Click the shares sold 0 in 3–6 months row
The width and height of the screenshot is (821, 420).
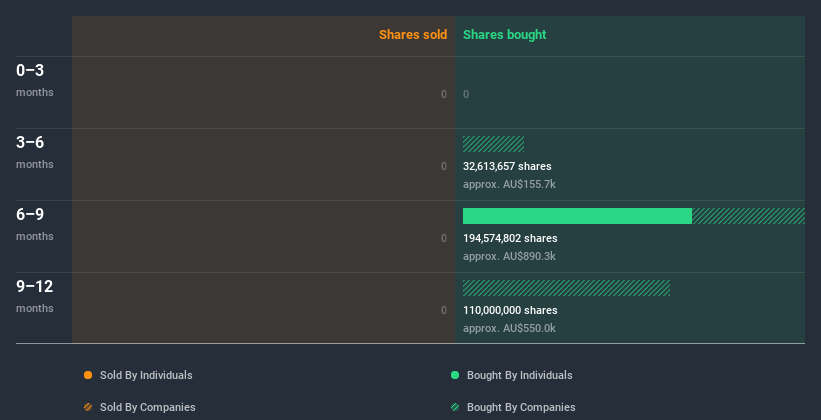tap(444, 167)
